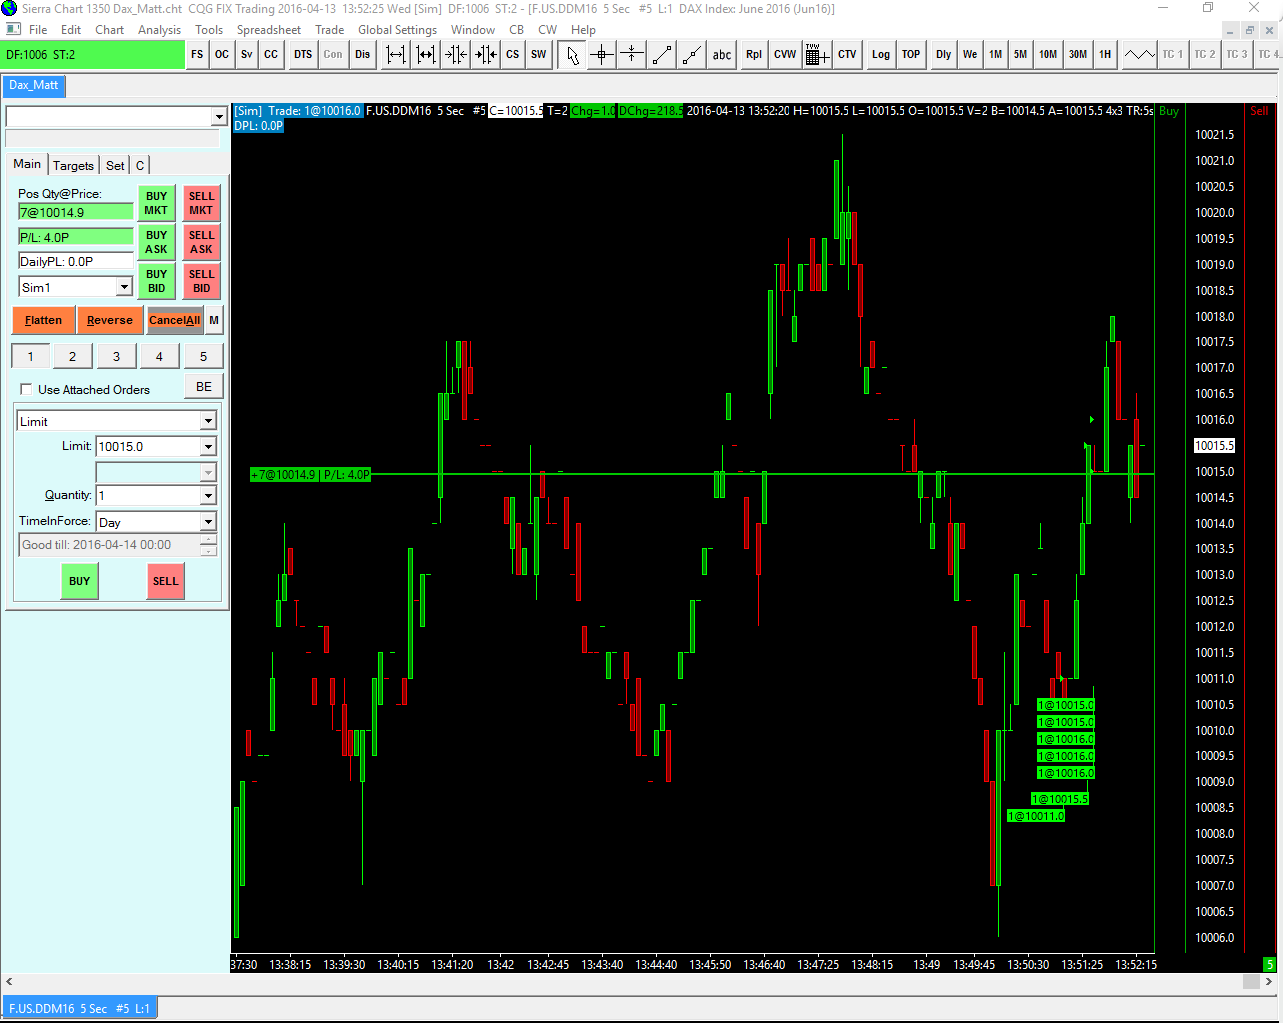Image resolution: width=1283 pixels, height=1023 pixels.
Task: Select the extended ray drawing tool
Action: (x=692, y=55)
